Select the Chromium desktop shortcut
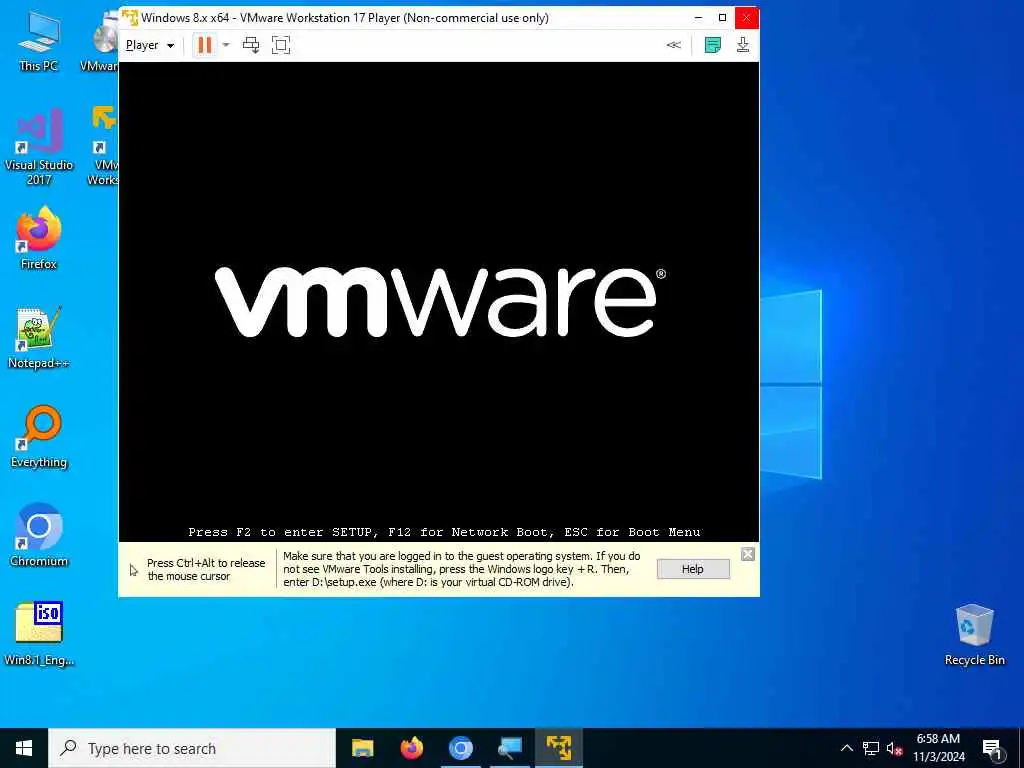1024x768 pixels. pyautogui.click(x=39, y=536)
